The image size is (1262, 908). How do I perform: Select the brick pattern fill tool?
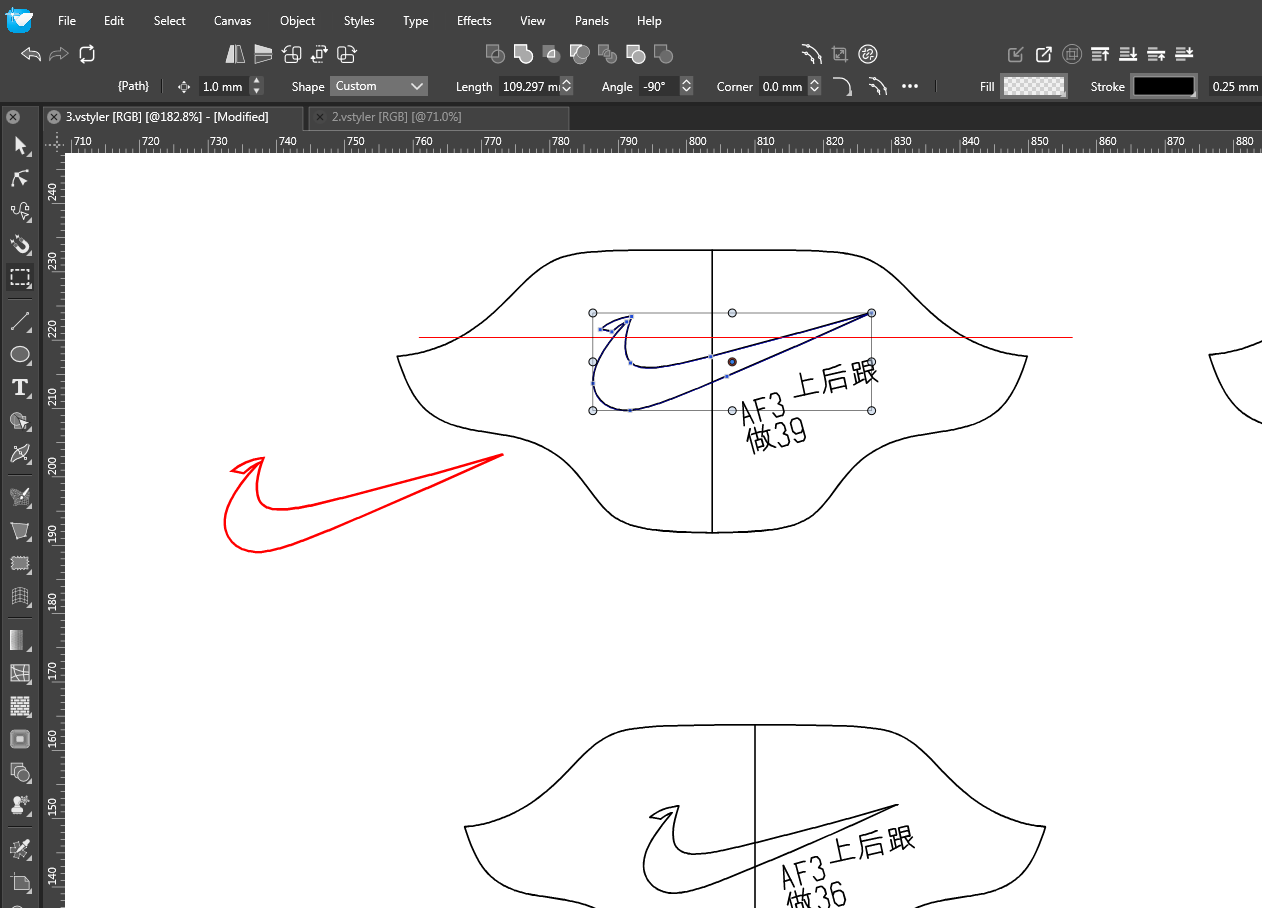(20, 706)
